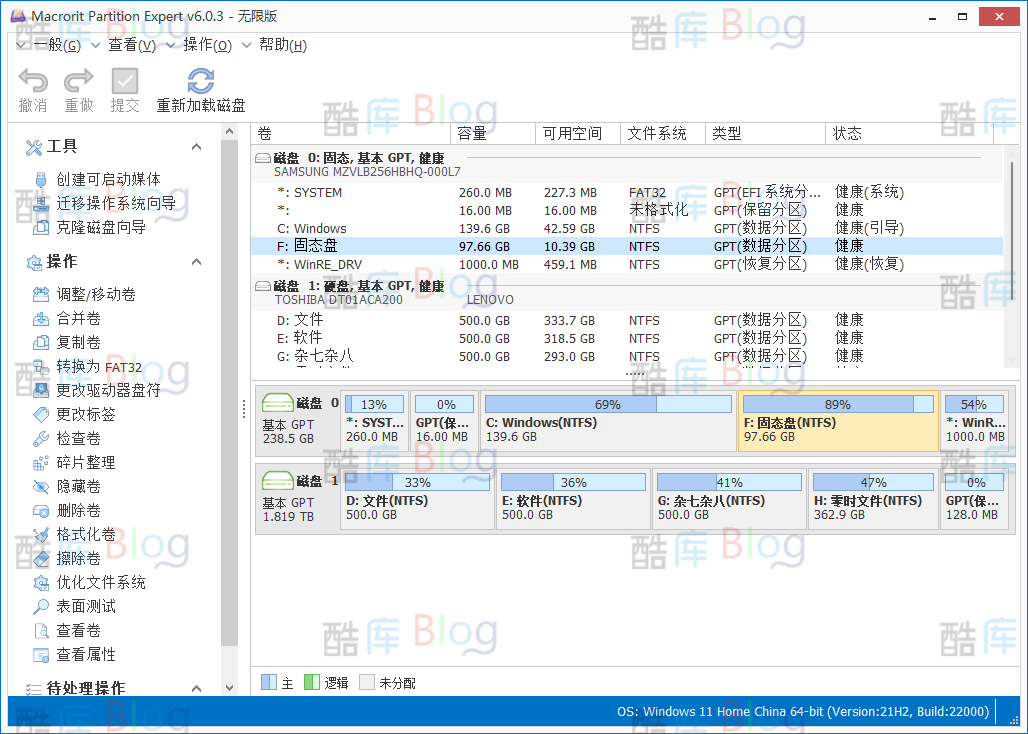Open the dropdown arrow next to 查看(V)
Viewport: 1028px width, 734px height.
click(x=169, y=44)
